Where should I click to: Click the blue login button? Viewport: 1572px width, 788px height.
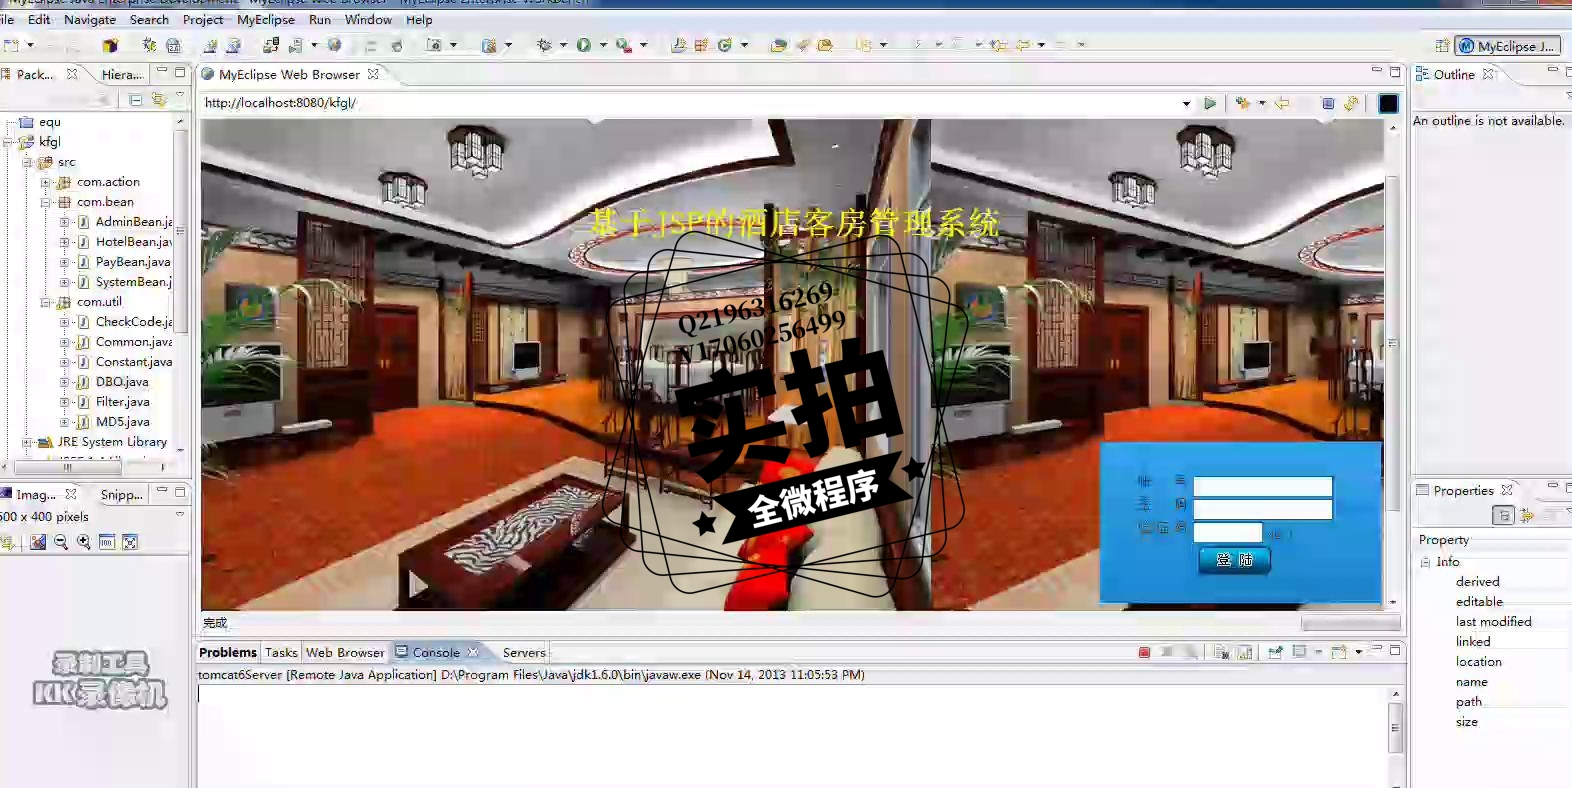pyautogui.click(x=1234, y=560)
